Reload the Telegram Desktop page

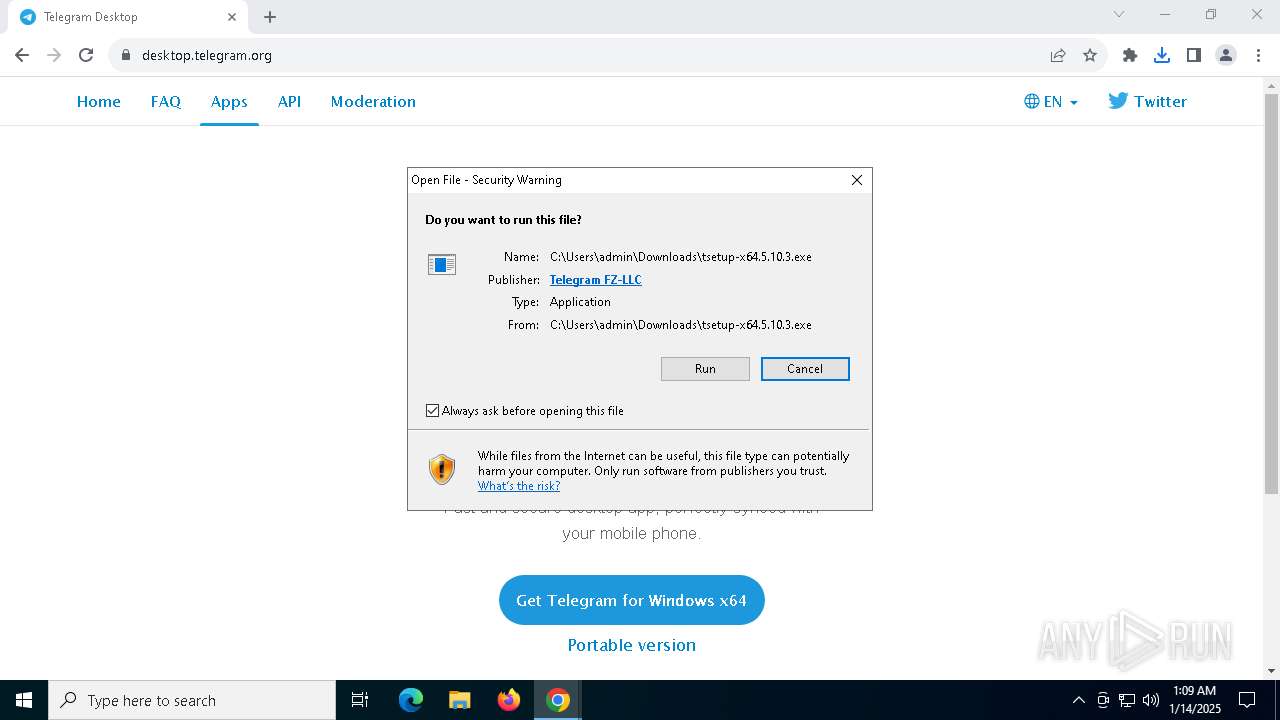[x=86, y=55]
